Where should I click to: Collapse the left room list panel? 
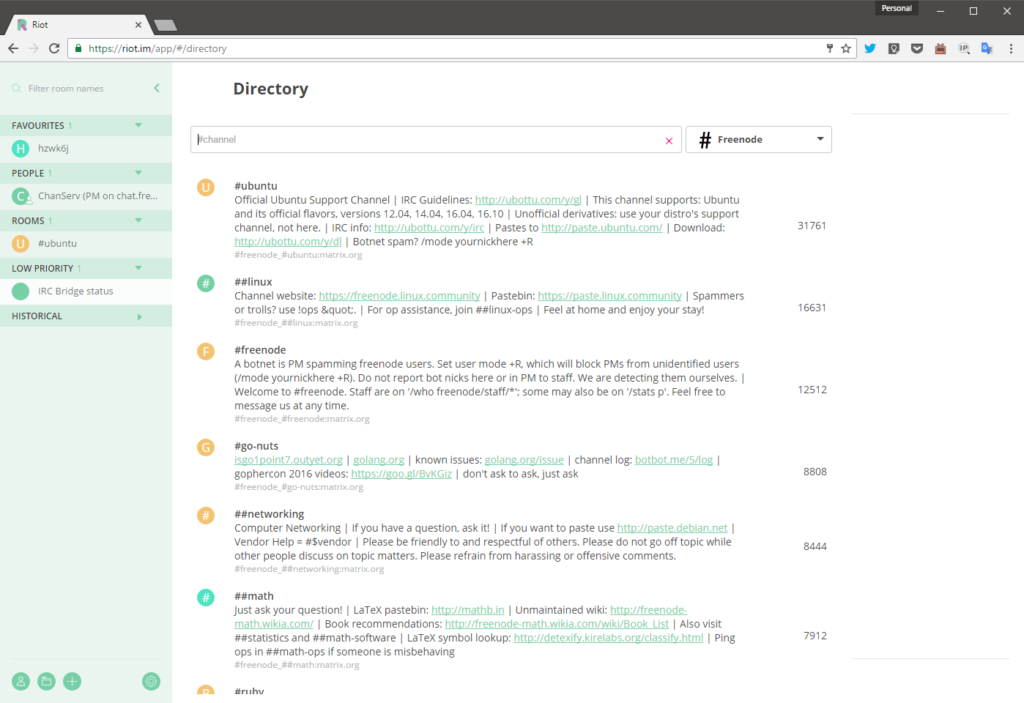157,89
